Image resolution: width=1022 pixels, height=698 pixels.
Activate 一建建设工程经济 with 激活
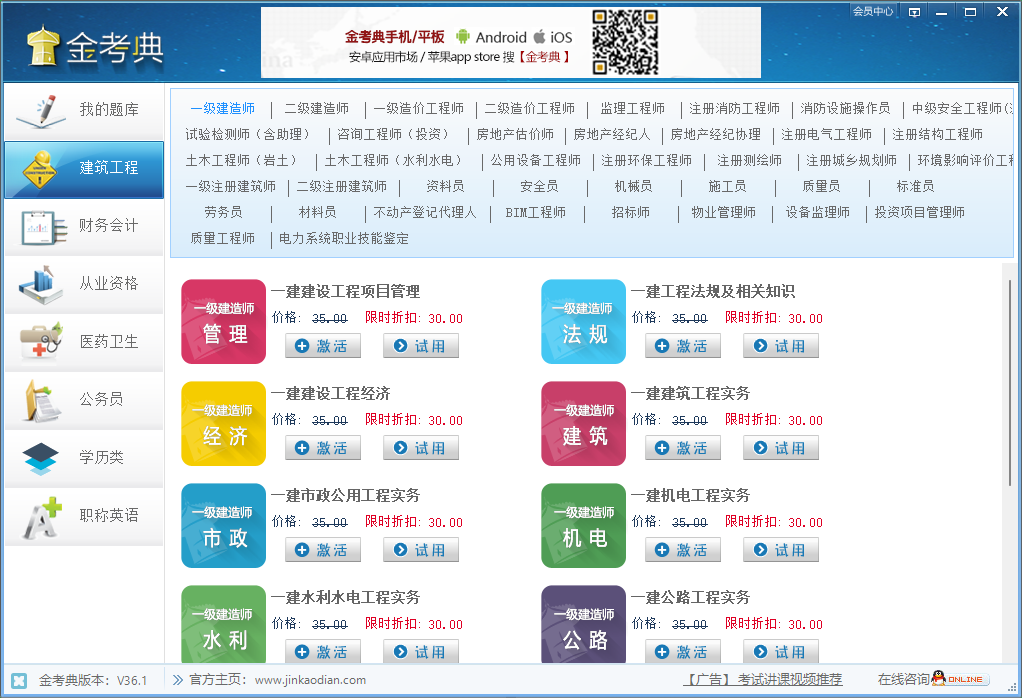coord(323,448)
